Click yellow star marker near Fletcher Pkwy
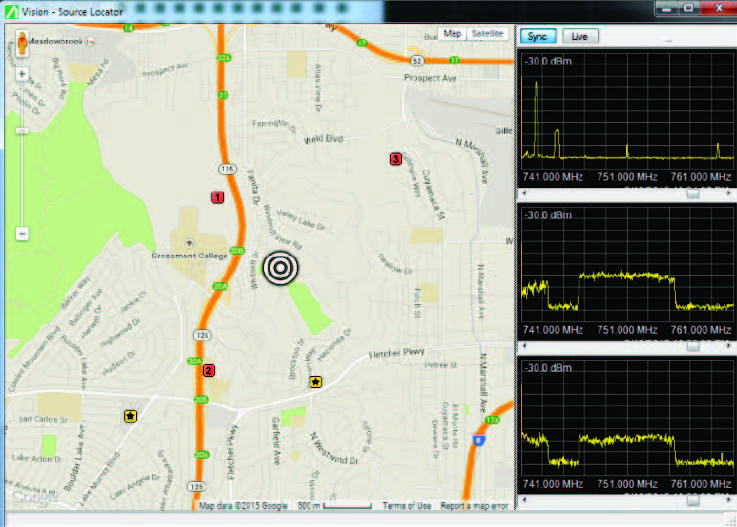737x527 pixels. click(316, 381)
